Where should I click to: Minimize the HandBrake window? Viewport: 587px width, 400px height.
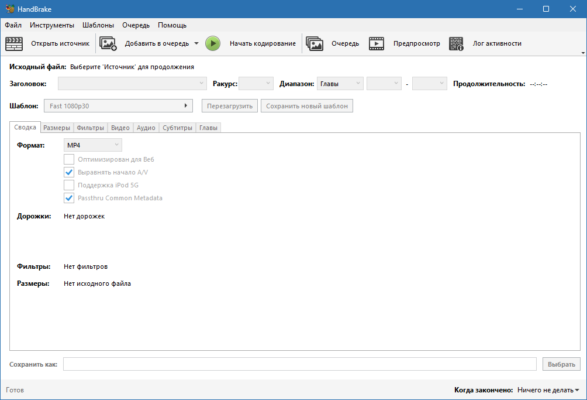pyautogui.click(x=519, y=9)
